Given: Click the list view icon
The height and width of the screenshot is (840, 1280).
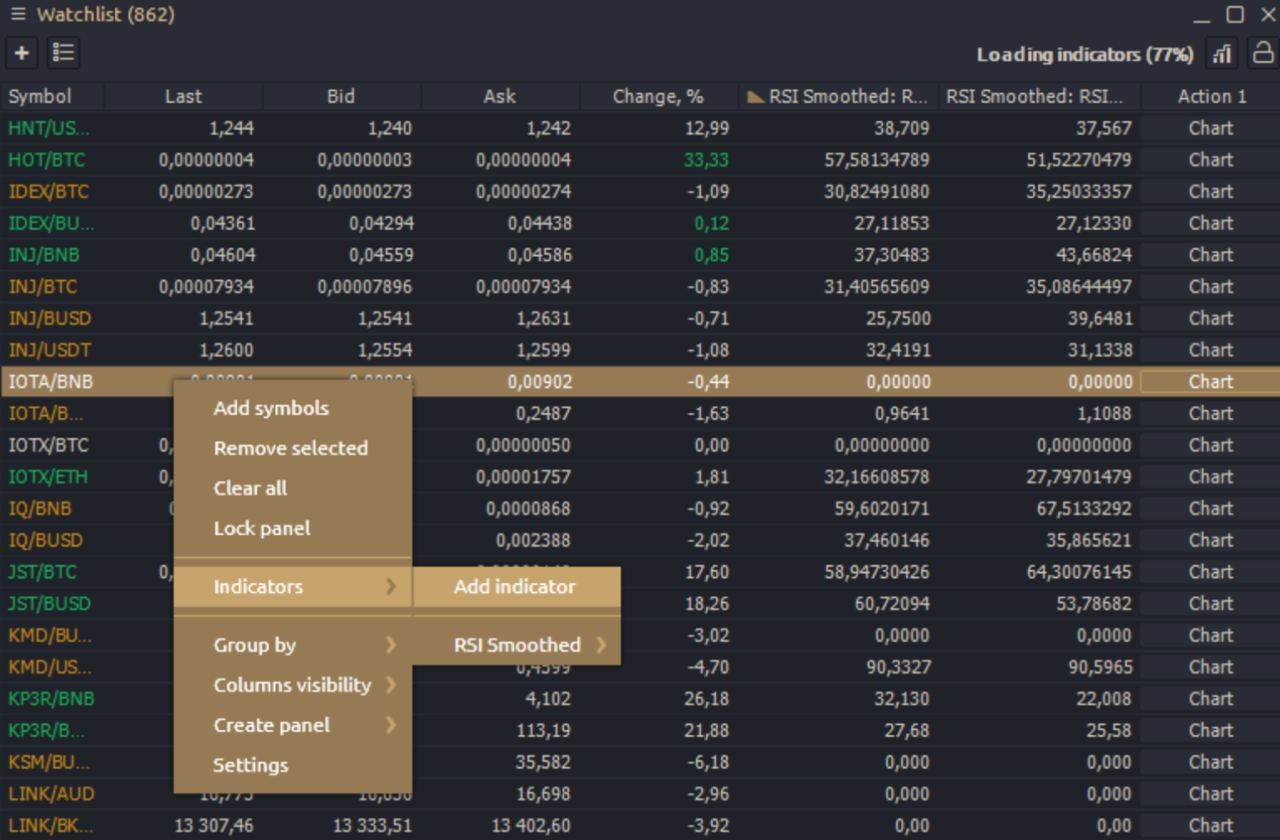Looking at the screenshot, I should pyautogui.click(x=63, y=53).
